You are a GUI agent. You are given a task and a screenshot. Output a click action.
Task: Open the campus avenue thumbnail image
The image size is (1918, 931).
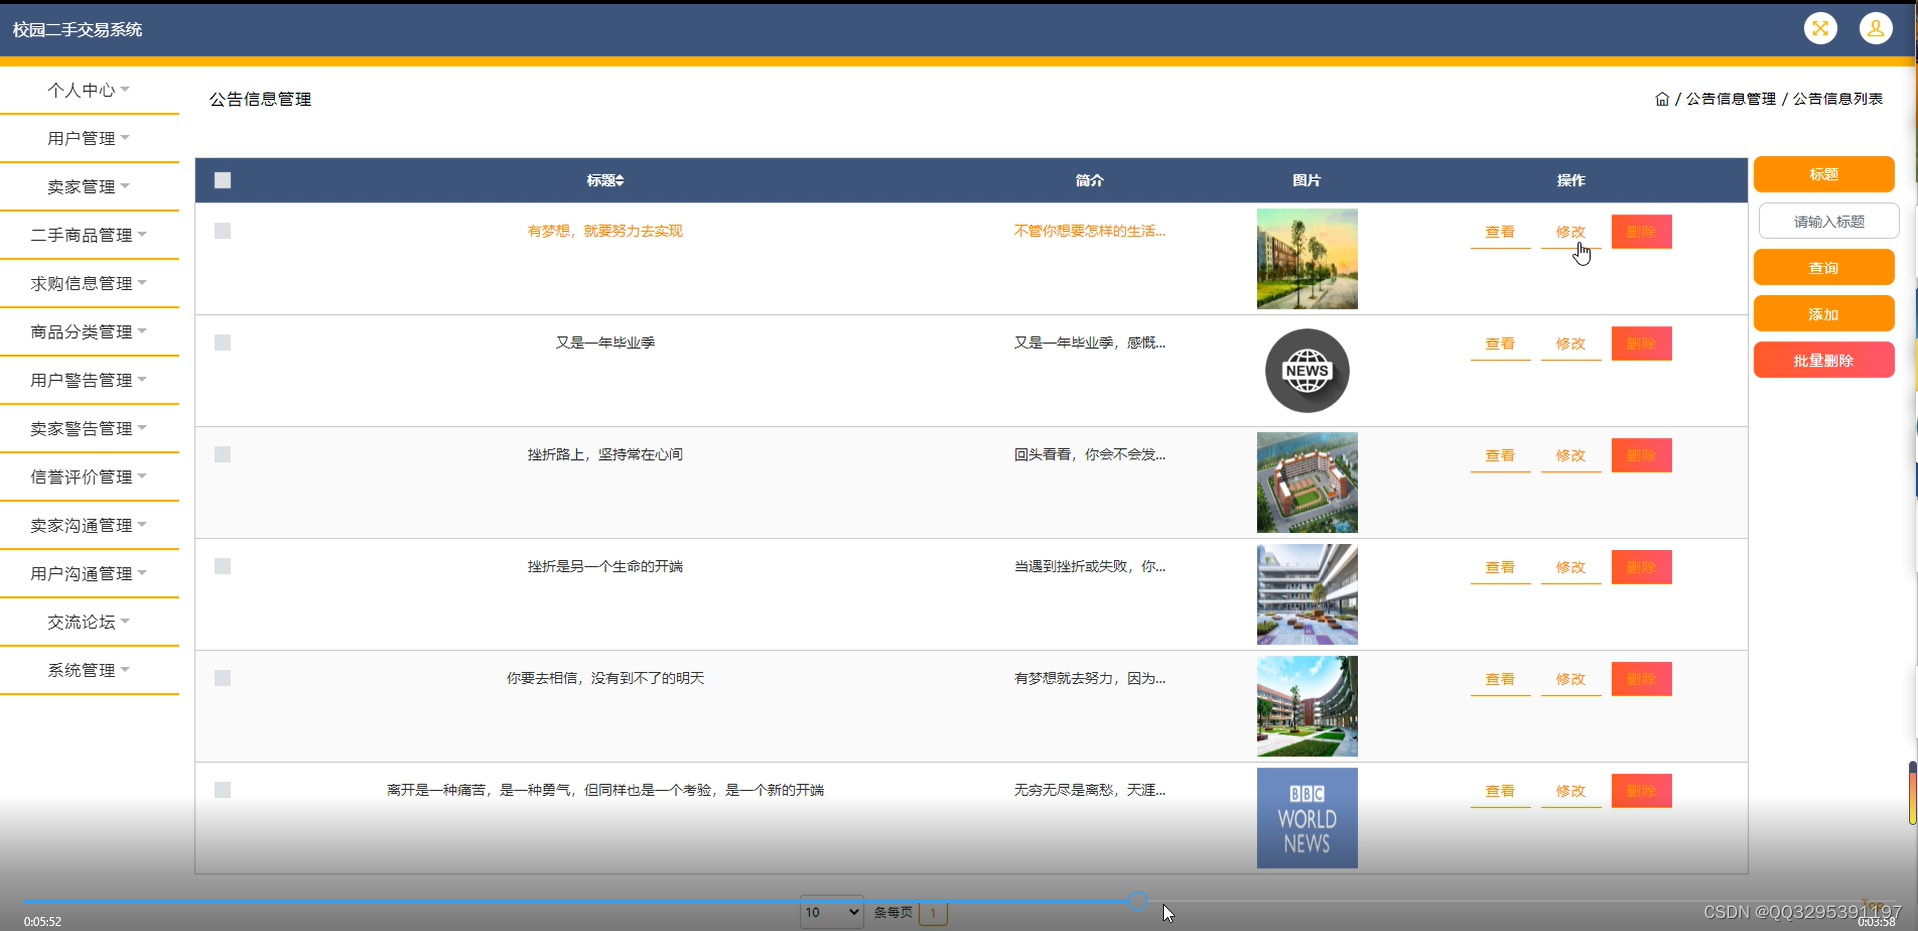1307,259
